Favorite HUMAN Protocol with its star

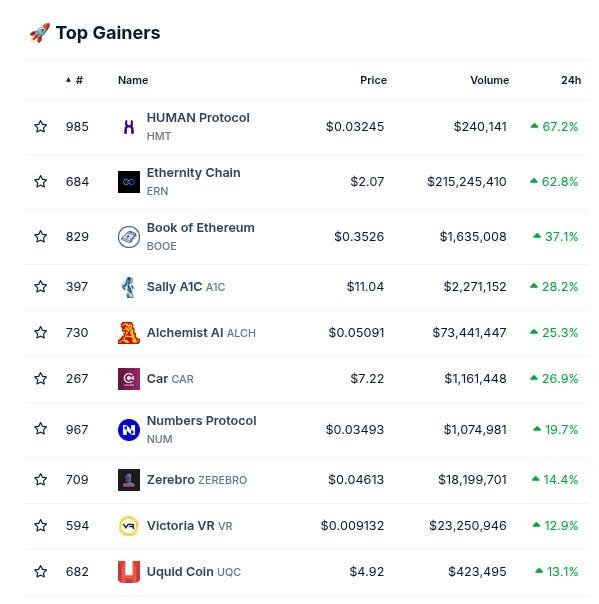point(40,127)
